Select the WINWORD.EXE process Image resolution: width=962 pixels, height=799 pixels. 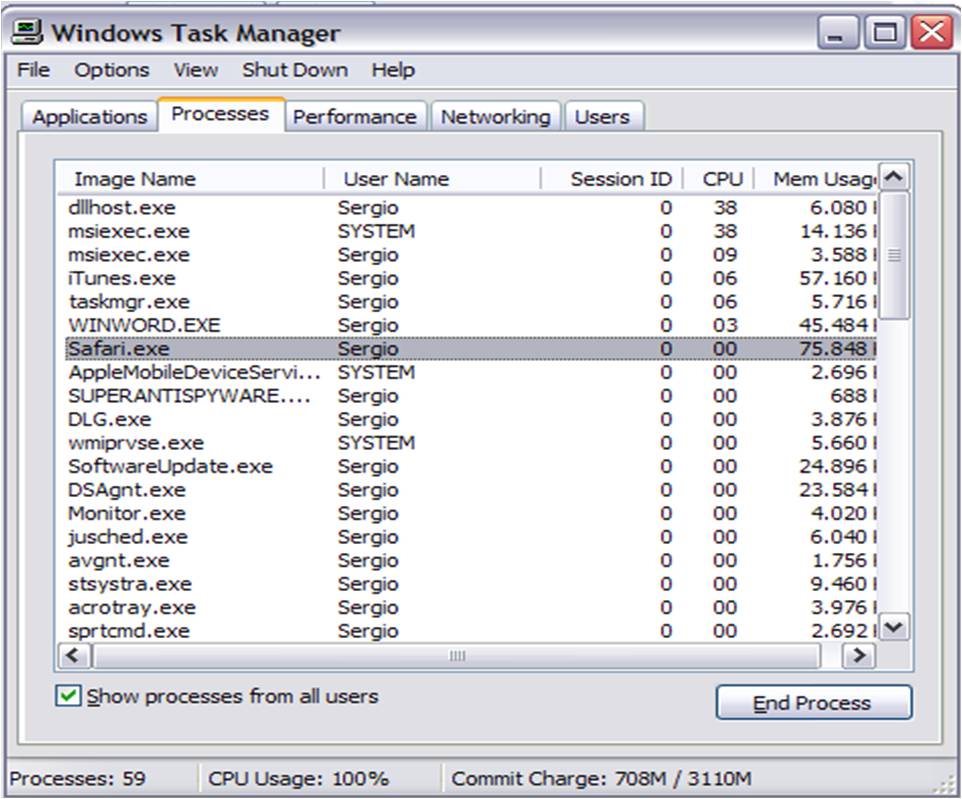pyautogui.click(x=471, y=325)
